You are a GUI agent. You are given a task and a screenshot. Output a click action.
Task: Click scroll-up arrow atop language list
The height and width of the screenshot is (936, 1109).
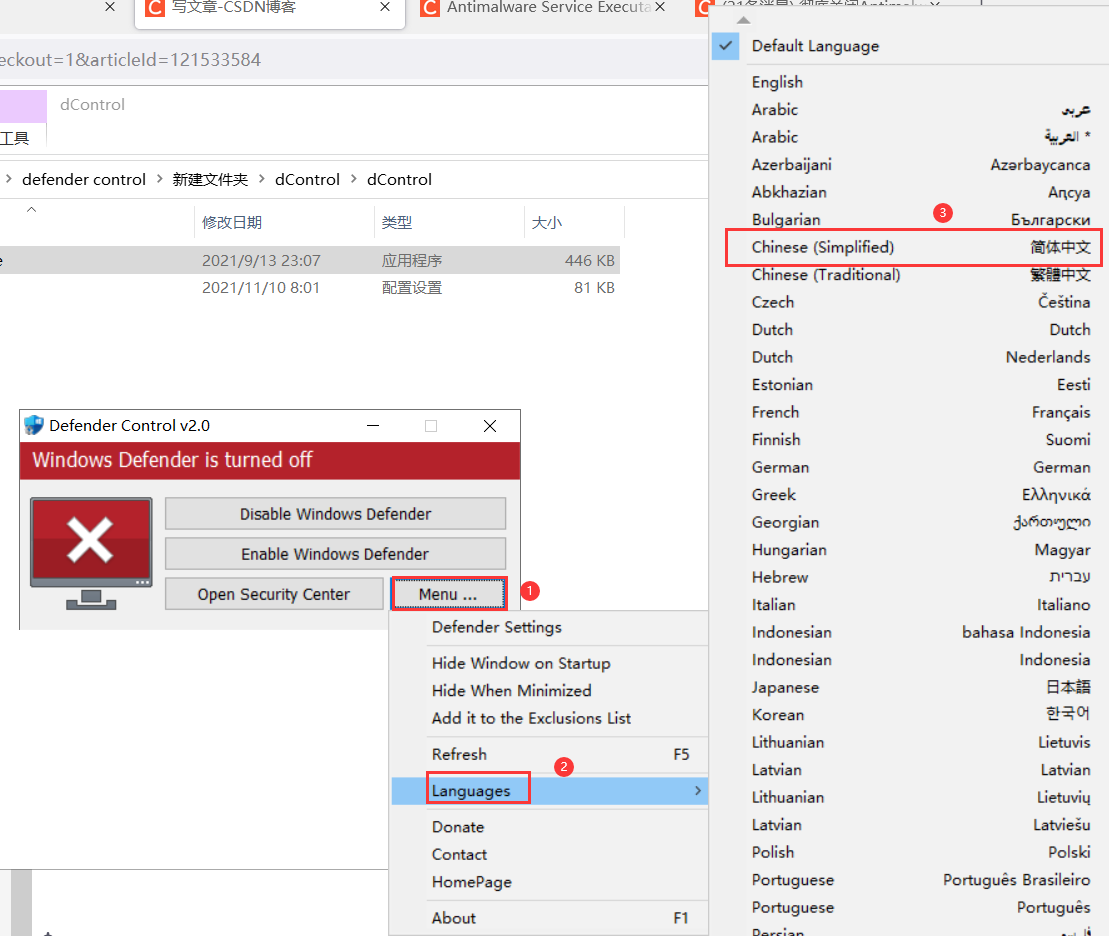click(x=743, y=20)
